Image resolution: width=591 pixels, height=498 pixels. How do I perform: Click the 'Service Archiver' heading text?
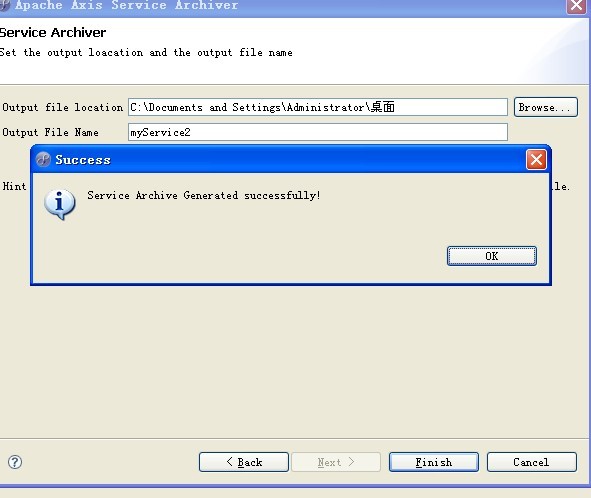(52, 32)
